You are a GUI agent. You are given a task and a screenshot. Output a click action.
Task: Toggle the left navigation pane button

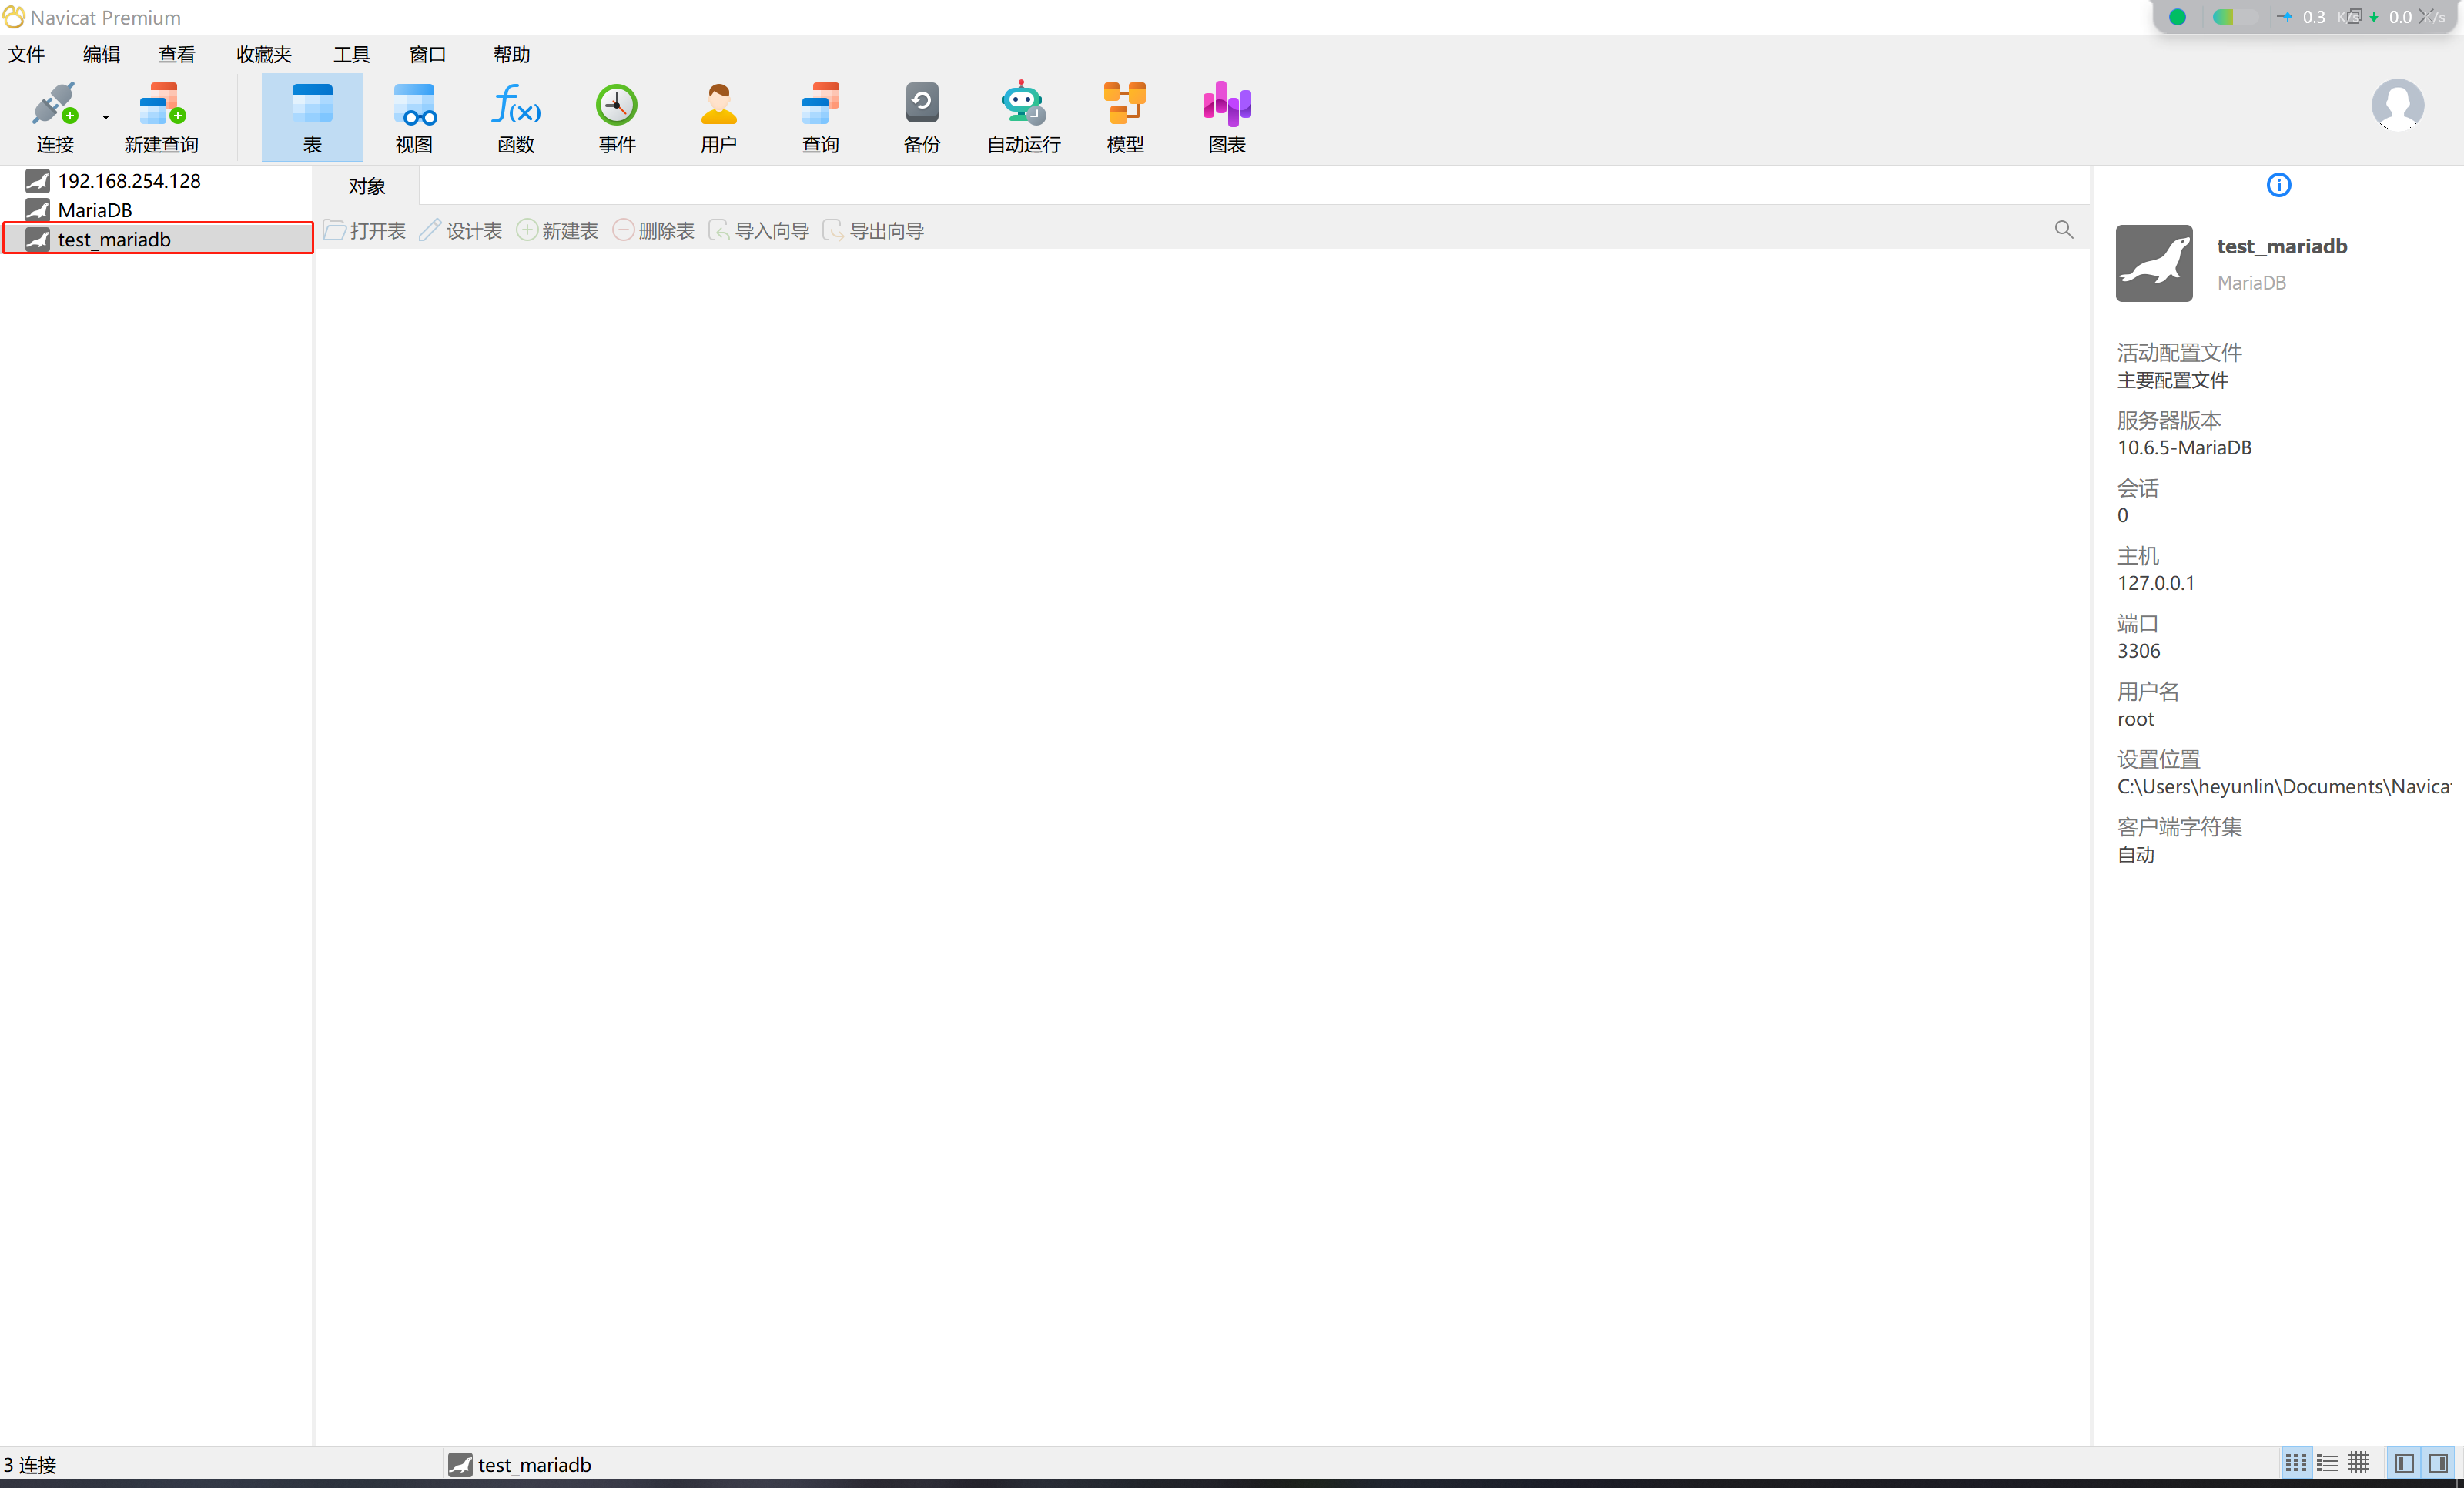[2405, 1463]
